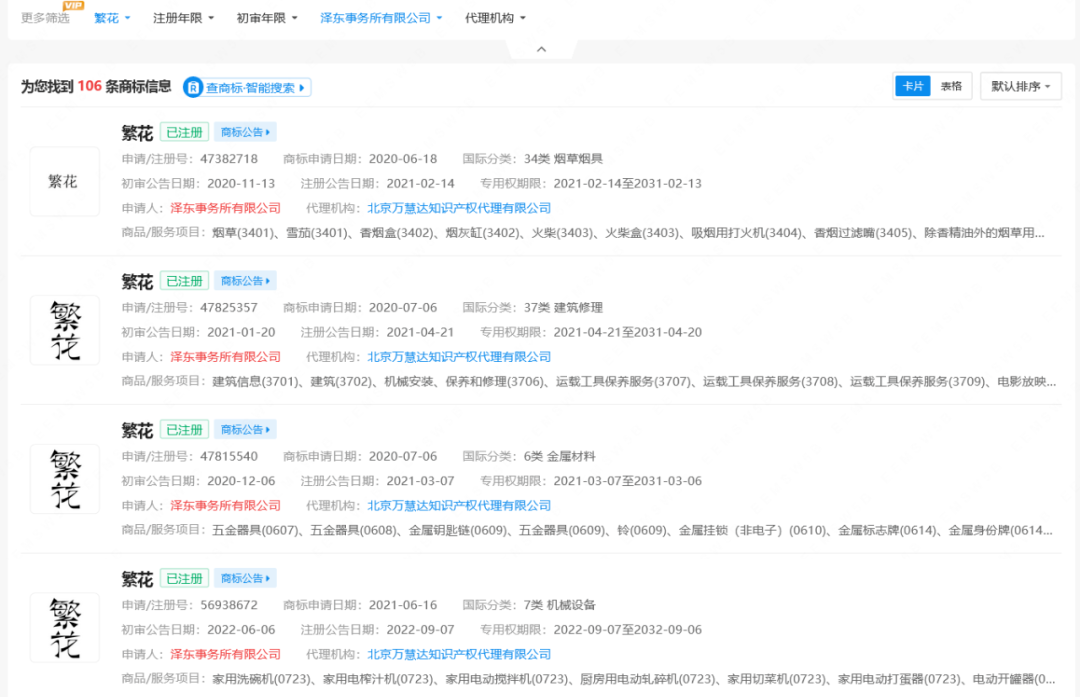
Task: Open the 泽东事务所有限公司 filter dropdown
Action: coord(381,18)
